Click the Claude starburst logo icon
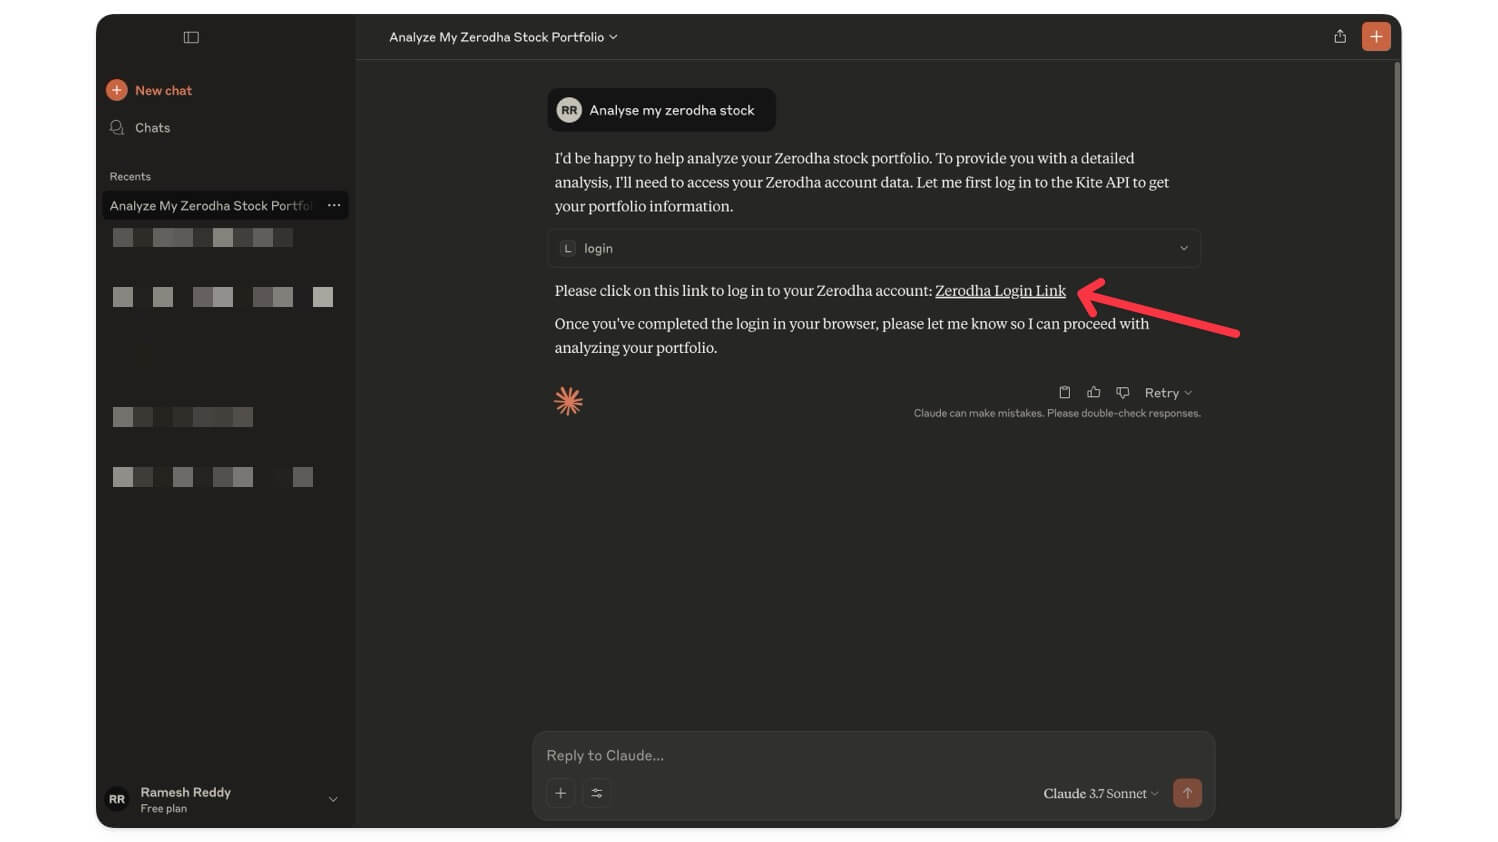1498x842 pixels. [x=568, y=401]
